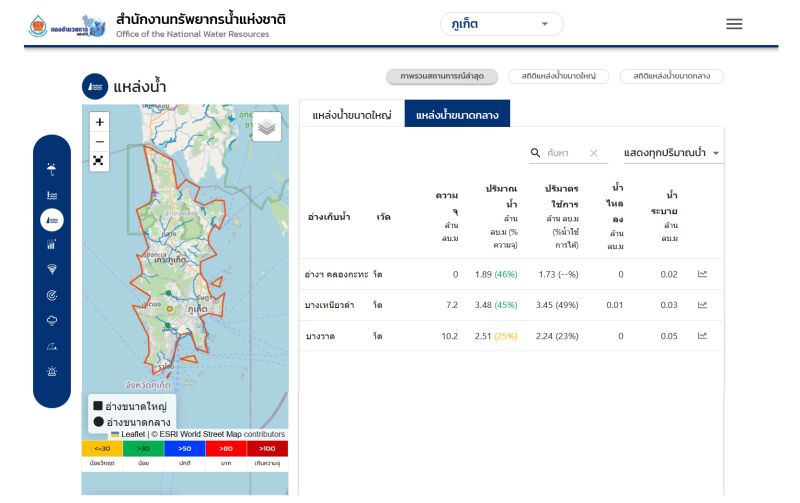Screen dimensions: 800x503
Task: Open the rain cloud forecast sidebar icon
Action: [x=52, y=320]
